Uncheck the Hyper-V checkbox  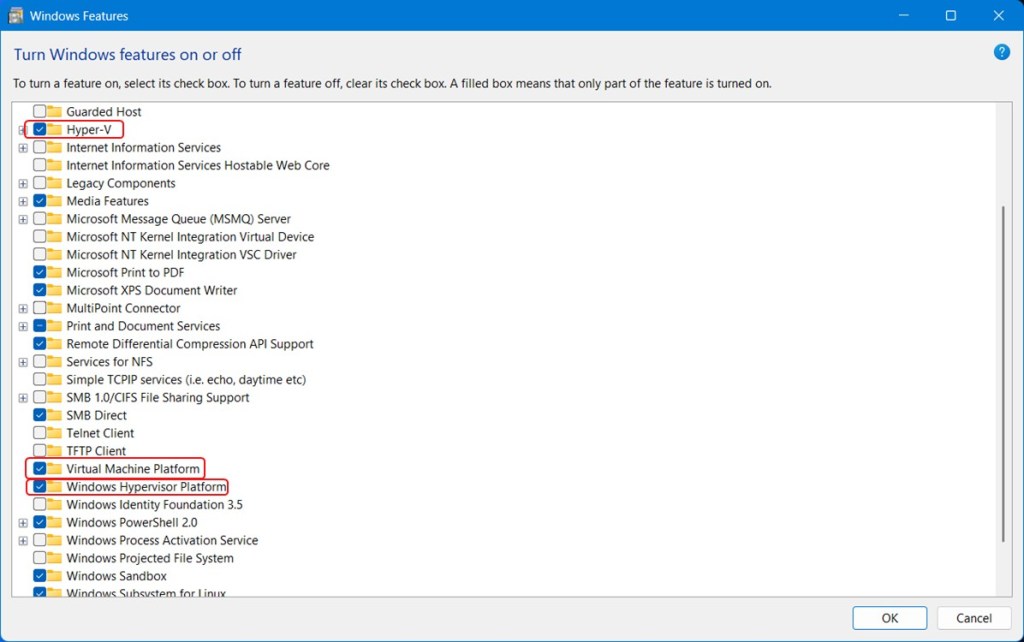(x=39, y=129)
